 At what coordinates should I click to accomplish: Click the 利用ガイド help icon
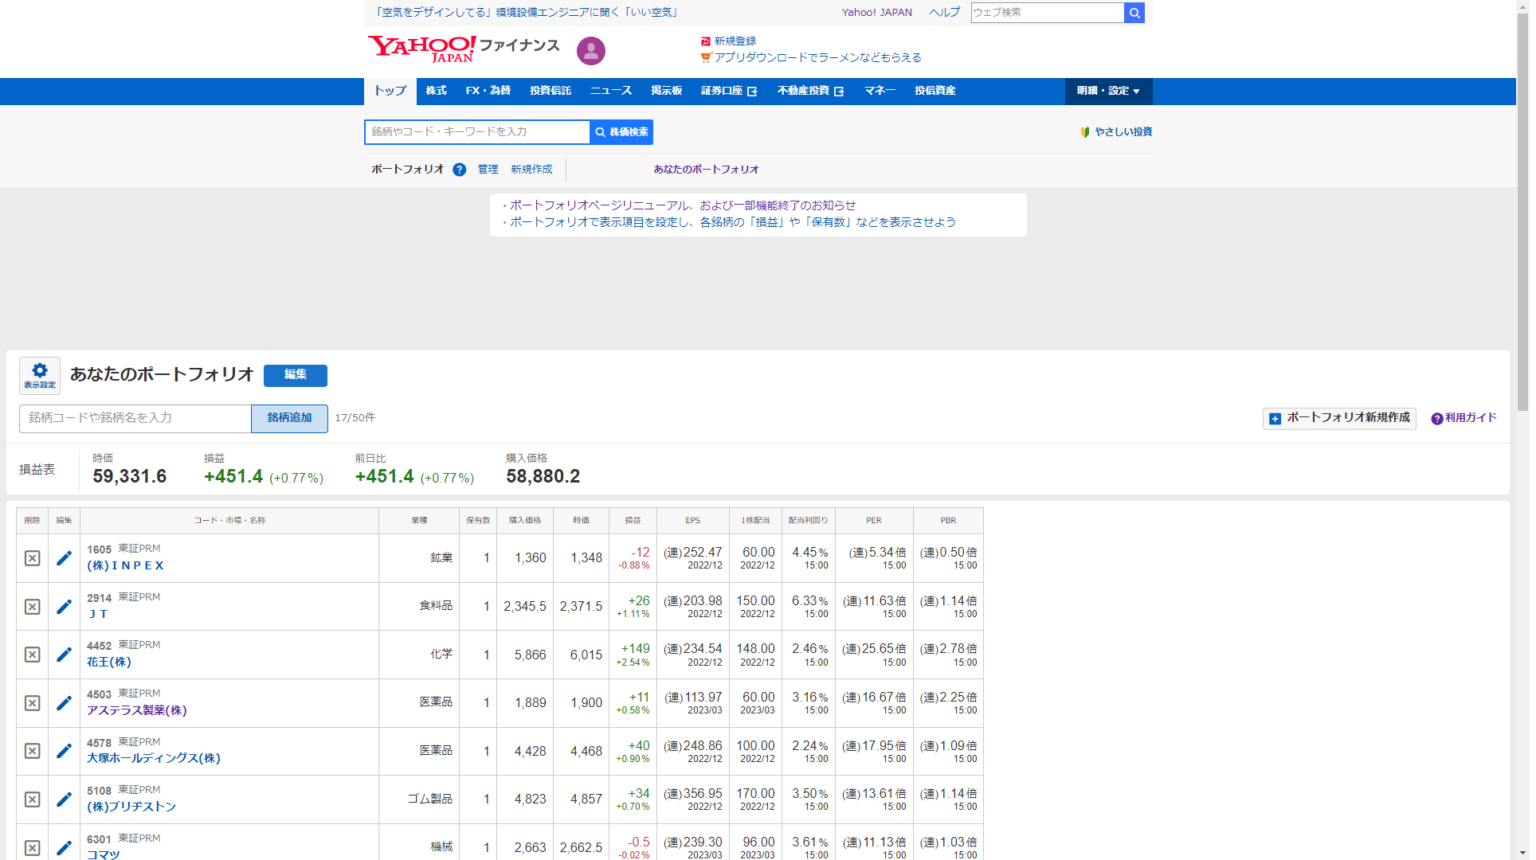[1437, 418]
